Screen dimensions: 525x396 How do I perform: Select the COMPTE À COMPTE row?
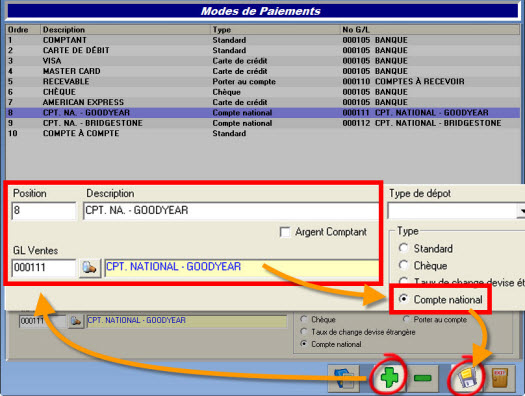pos(263,133)
